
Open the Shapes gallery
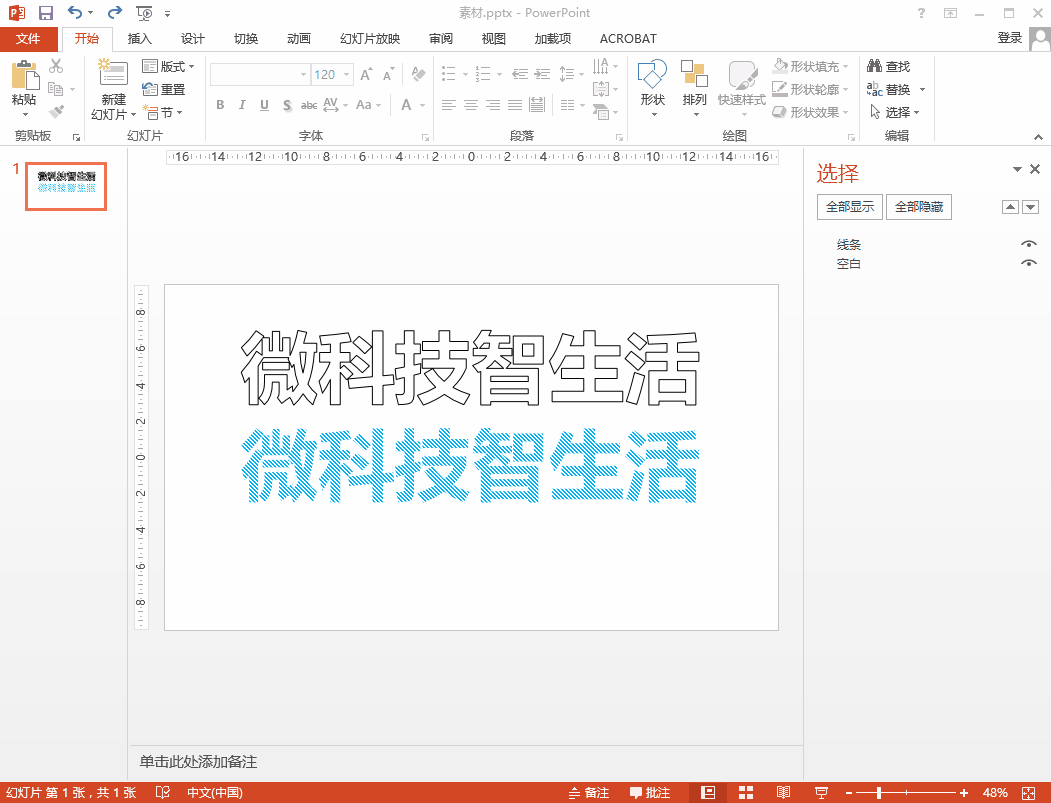point(652,87)
